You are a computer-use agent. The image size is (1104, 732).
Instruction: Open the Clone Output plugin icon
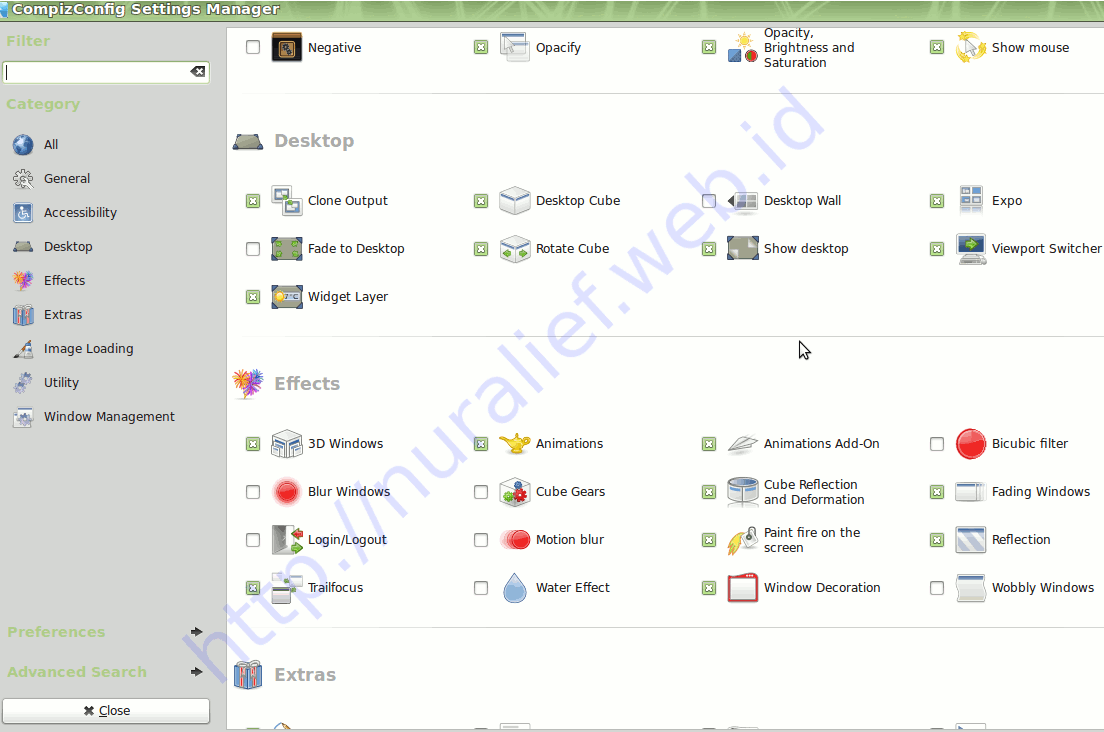287,201
